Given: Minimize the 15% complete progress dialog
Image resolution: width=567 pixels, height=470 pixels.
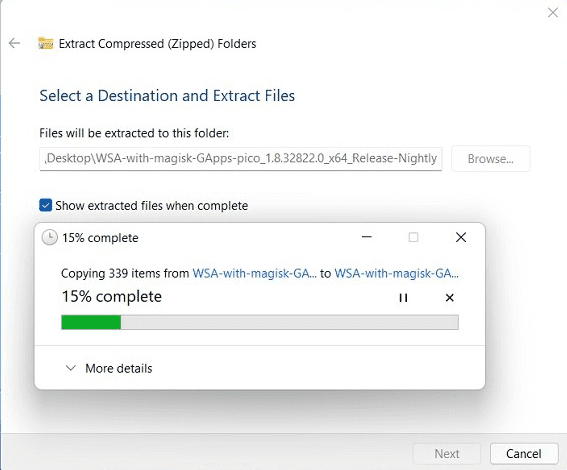Looking at the screenshot, I should pyautogui.click(x=367, y=237).
